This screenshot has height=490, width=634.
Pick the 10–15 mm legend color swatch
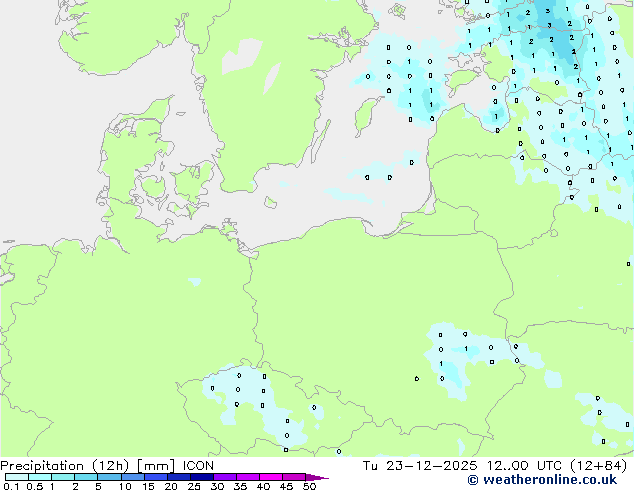(132, 477)
